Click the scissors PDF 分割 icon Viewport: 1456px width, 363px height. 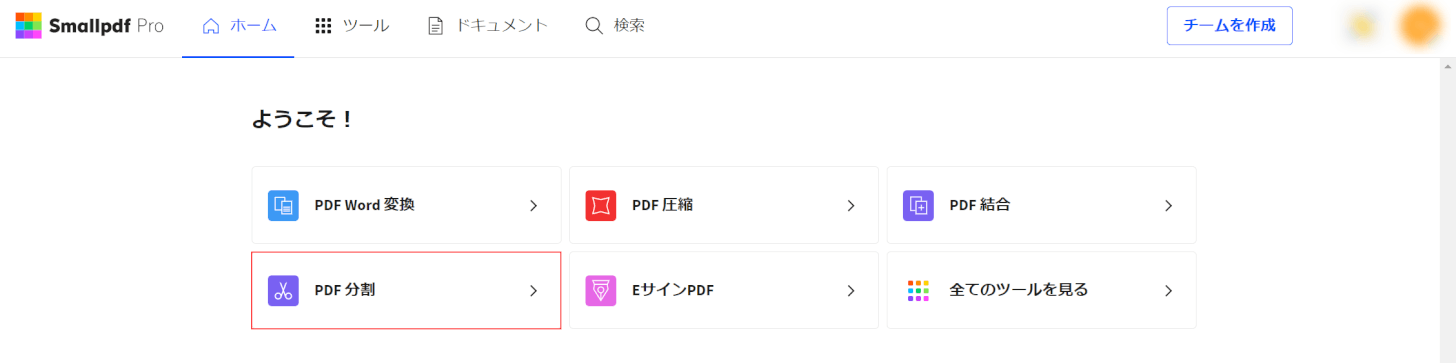pyautogui.click(x=284, y=290)
